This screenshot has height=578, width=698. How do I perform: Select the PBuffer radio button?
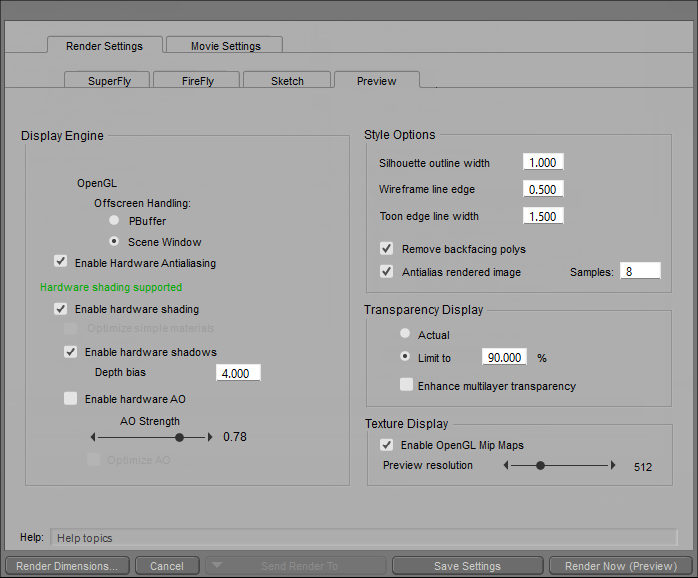coord(115,221)
